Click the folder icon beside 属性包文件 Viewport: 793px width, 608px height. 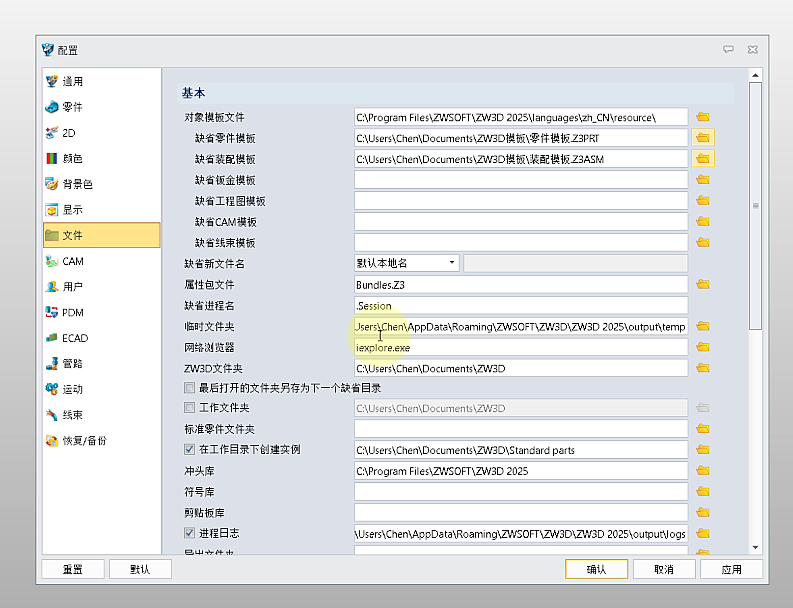[x=703, y=284]
